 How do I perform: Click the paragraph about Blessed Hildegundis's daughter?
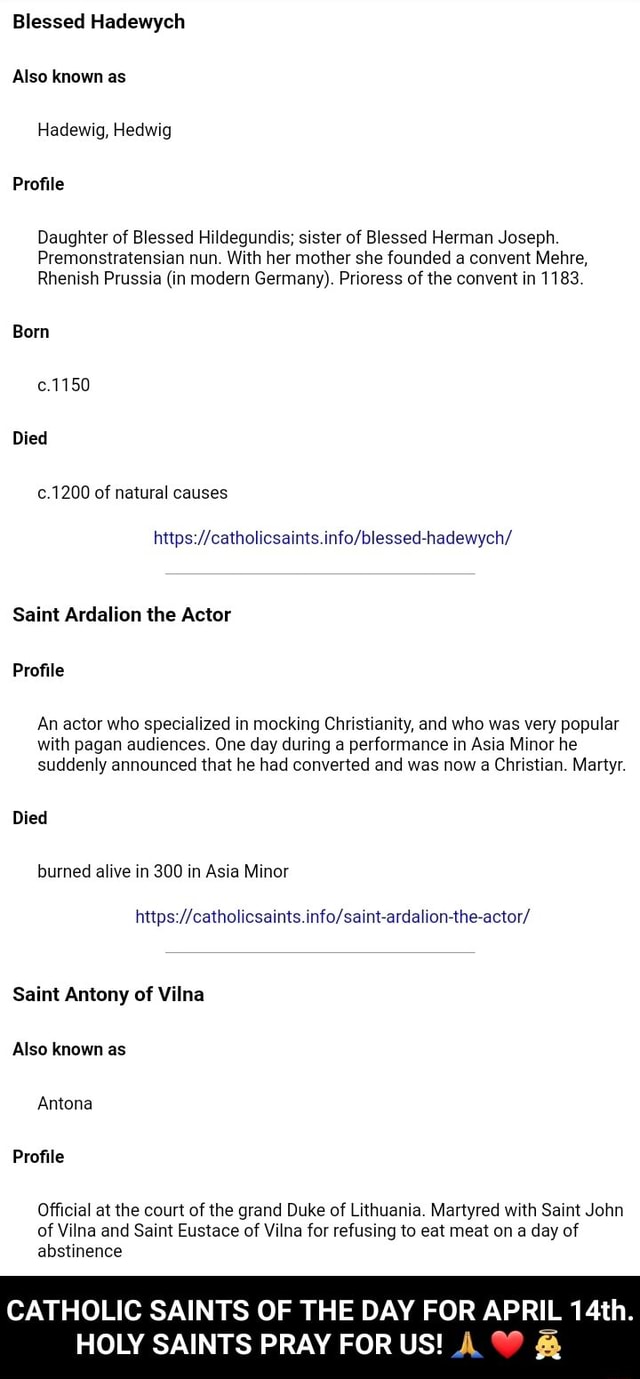[310, 257]
